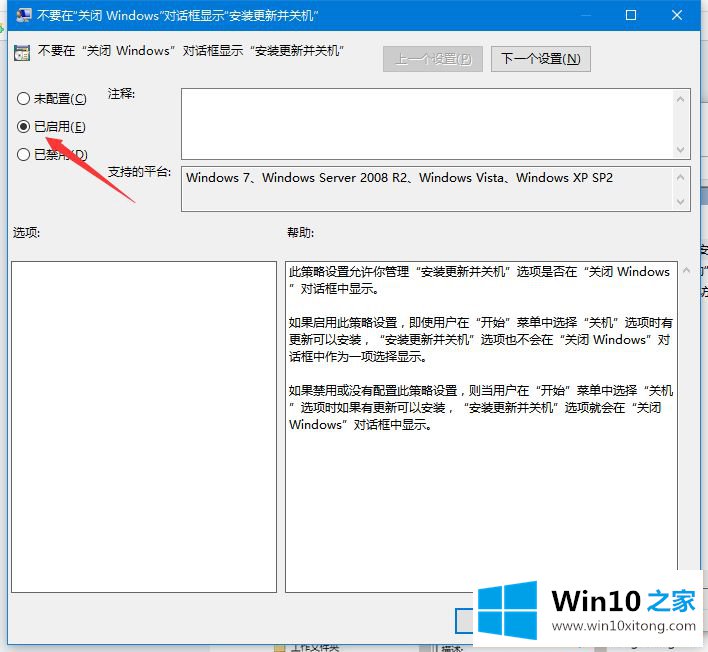708x652 pixels.
Task: Click the help pane scroll up arrow
Action: point(686,270)
